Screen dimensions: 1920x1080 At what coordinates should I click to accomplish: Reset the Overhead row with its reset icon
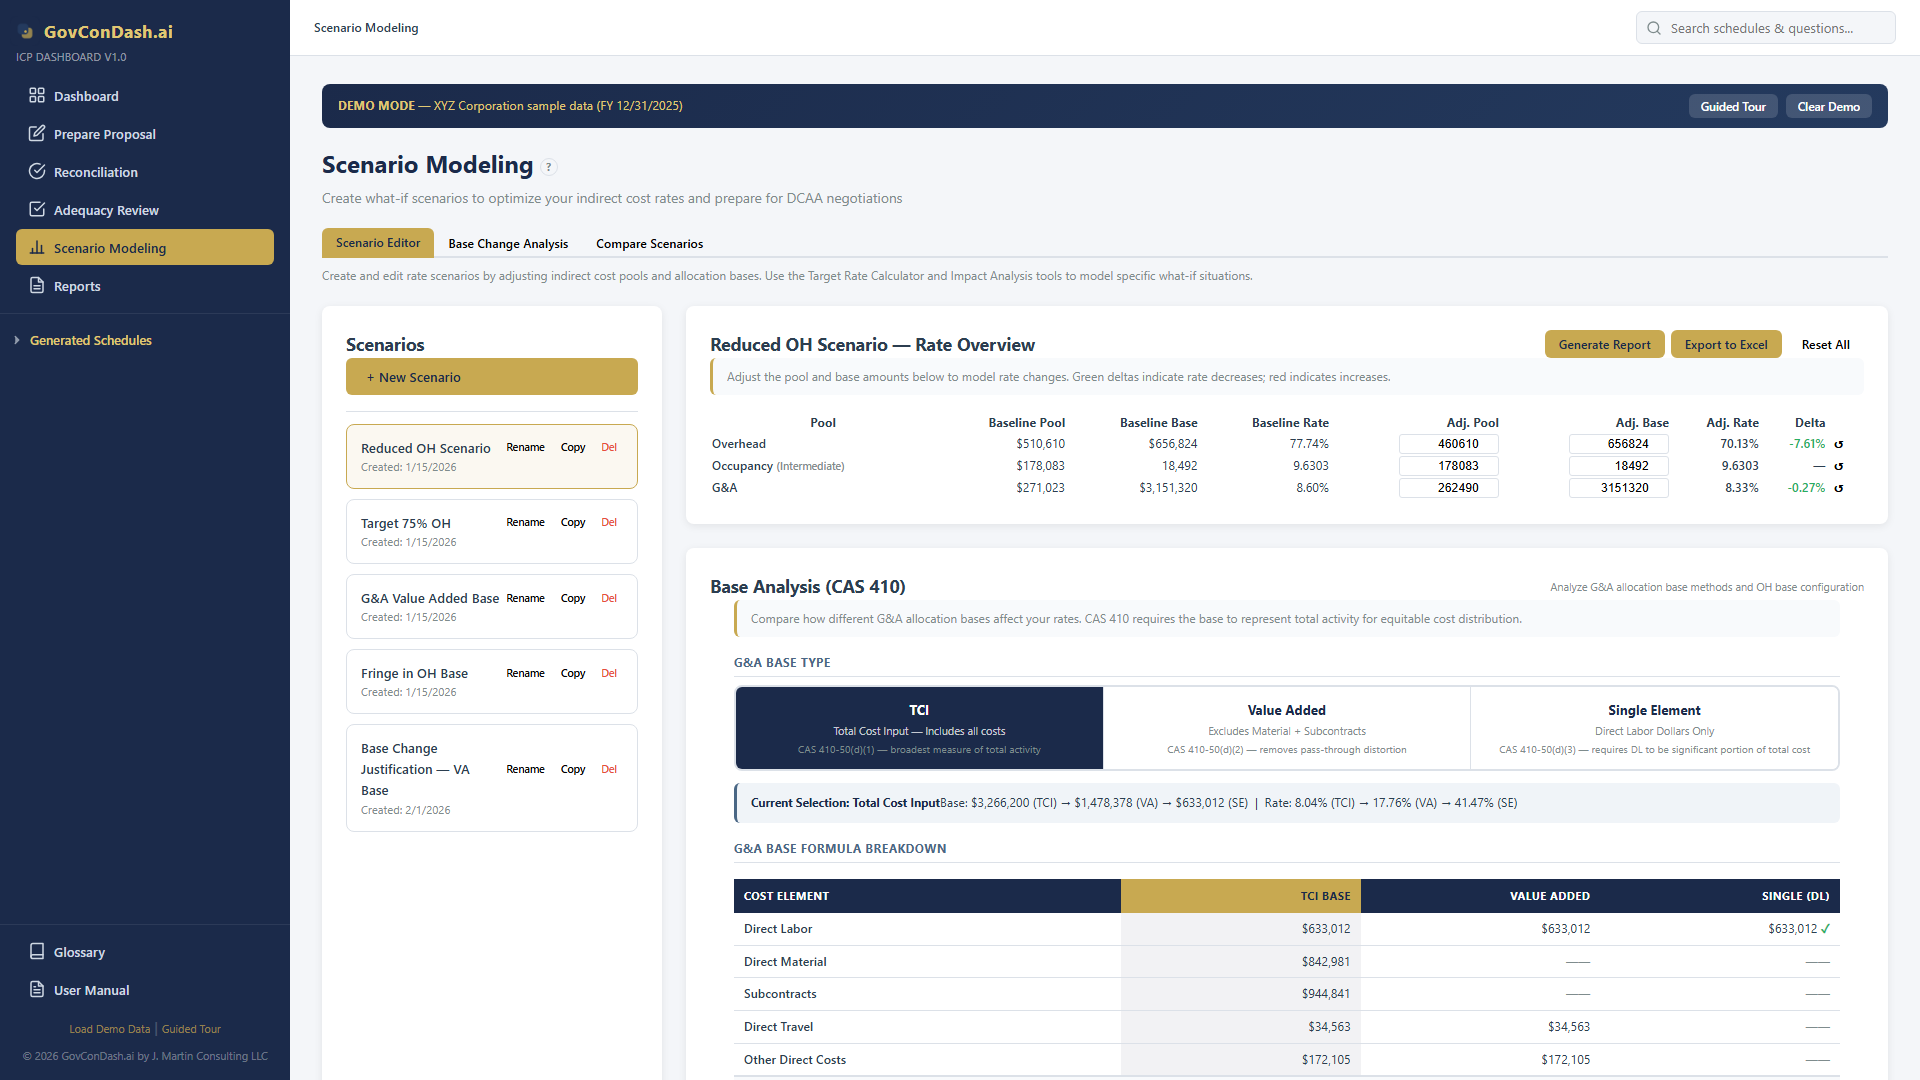tap(1838, 444)
